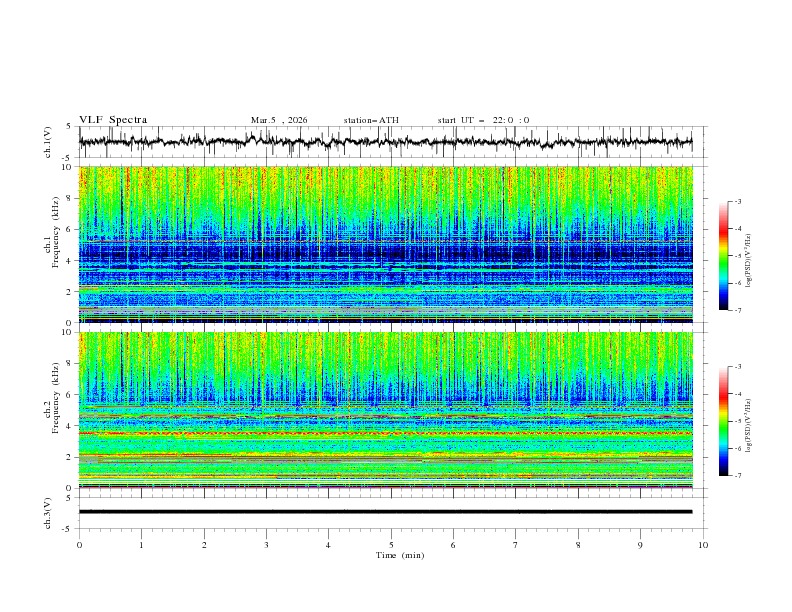Image resolution: width=792 pixels, height=612 pixels.
Task: Click the date label 'Mar.5 , 2026'
Action: click(279, 120)
